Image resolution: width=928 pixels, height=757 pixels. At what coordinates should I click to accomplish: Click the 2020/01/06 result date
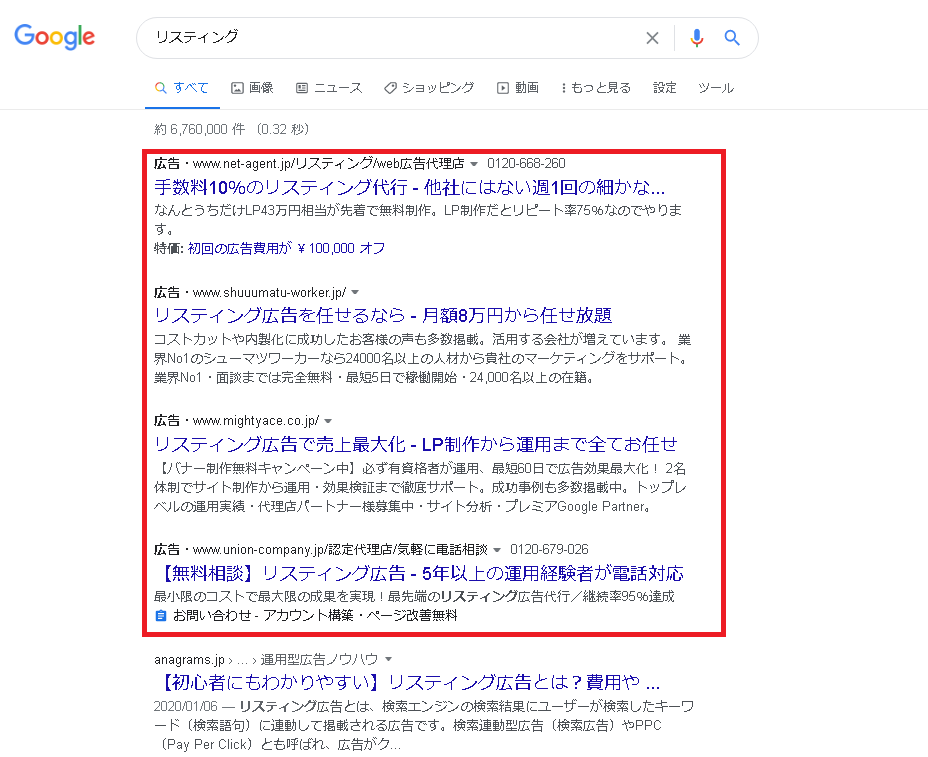[186, 706]
